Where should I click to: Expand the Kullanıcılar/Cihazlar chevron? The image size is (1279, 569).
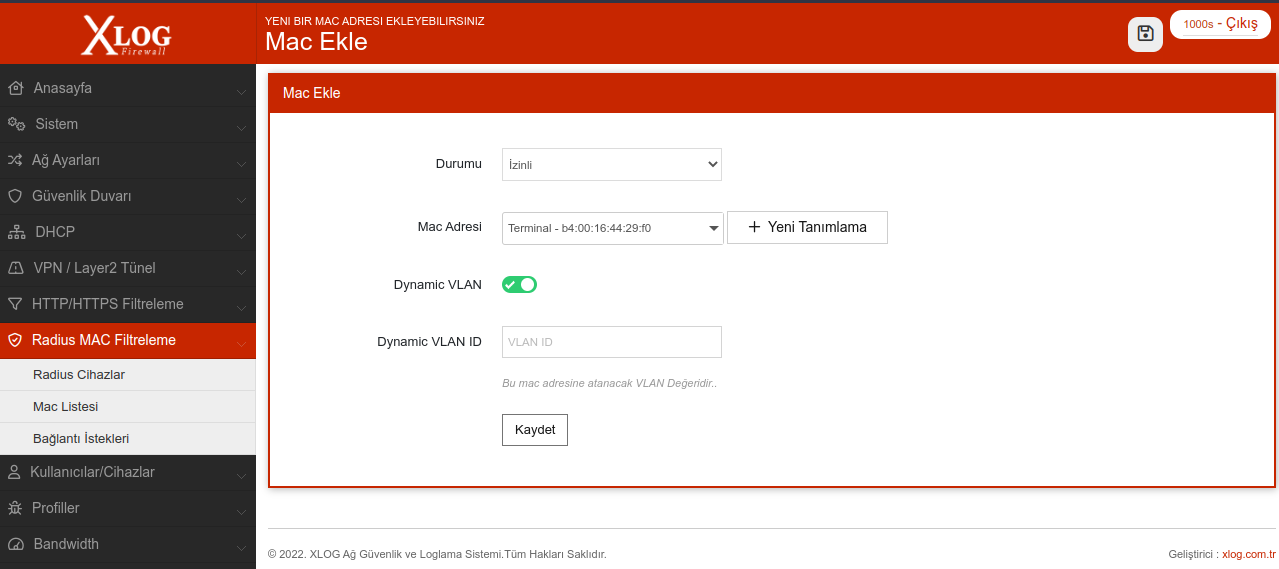(x=241, y=475)
